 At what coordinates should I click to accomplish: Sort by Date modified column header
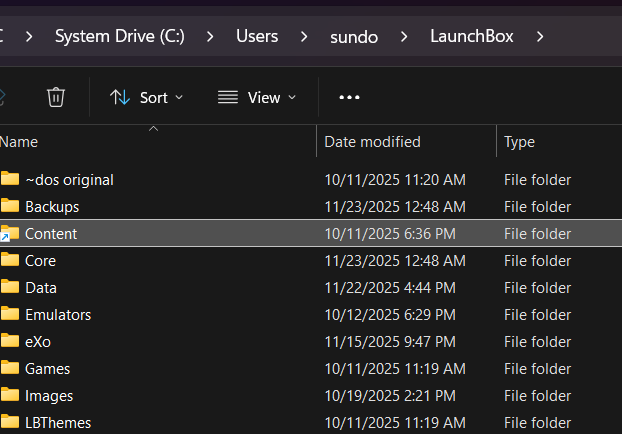pos(372,142)
